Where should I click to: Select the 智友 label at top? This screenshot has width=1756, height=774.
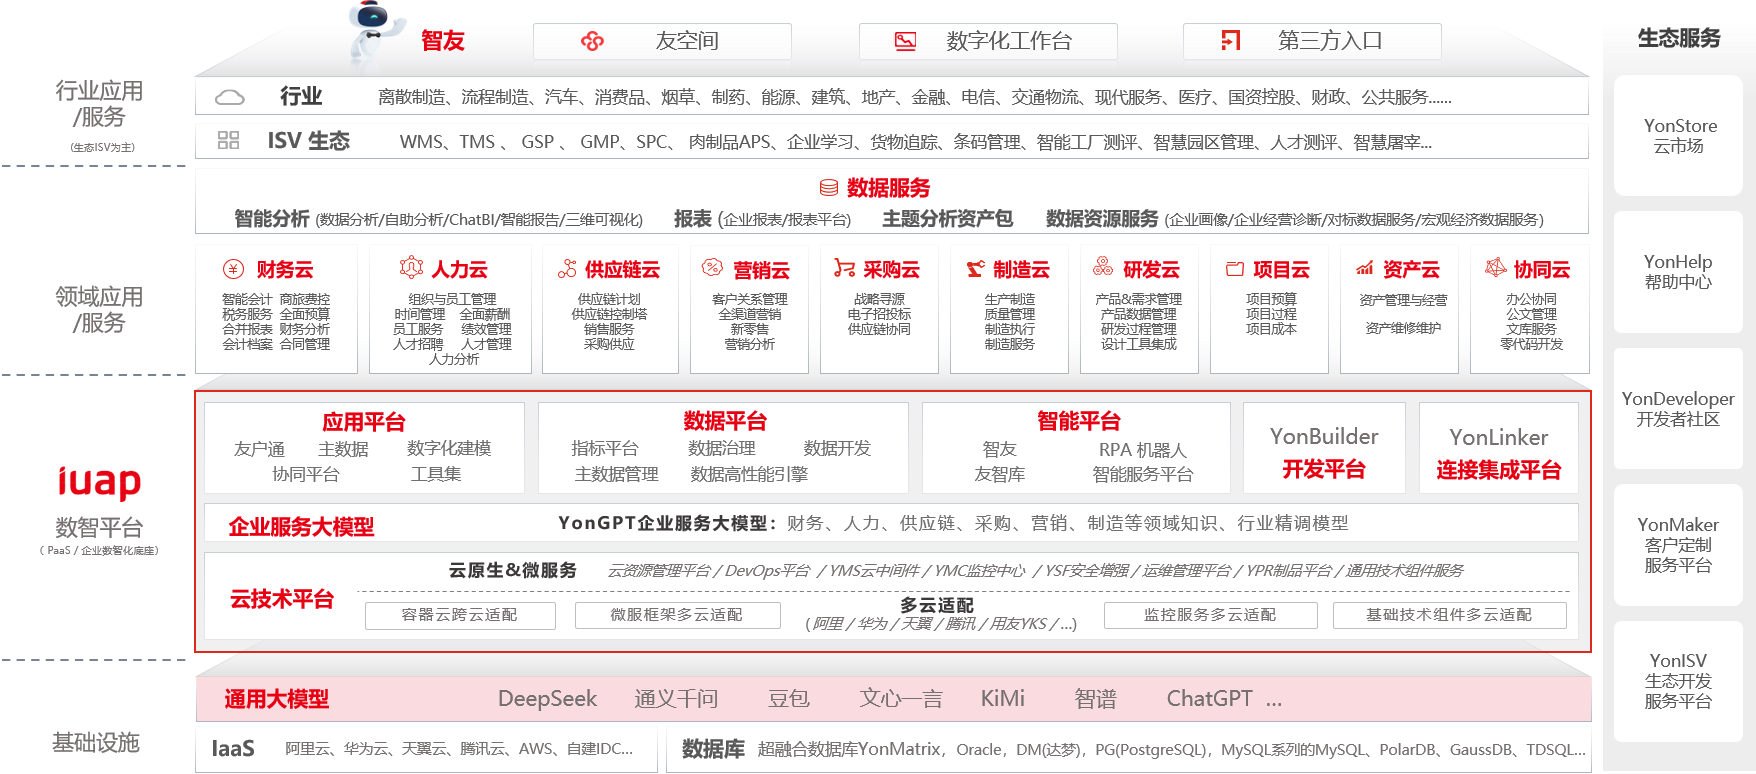point(443,41)
